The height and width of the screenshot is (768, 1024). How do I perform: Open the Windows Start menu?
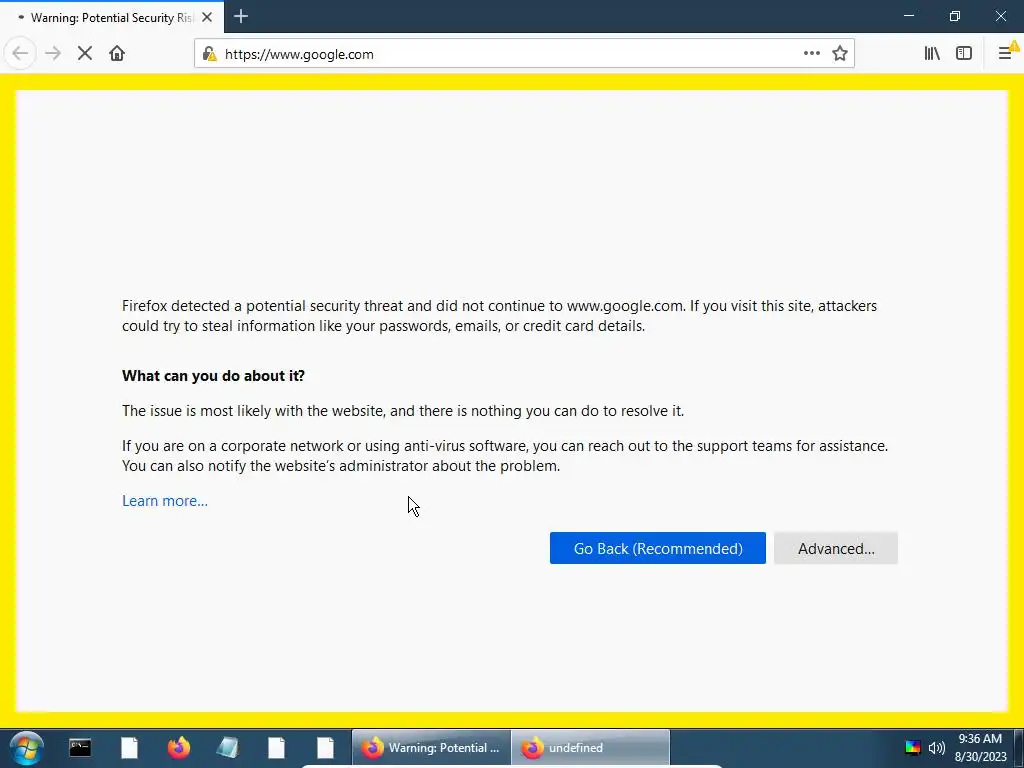pos(27,748)
